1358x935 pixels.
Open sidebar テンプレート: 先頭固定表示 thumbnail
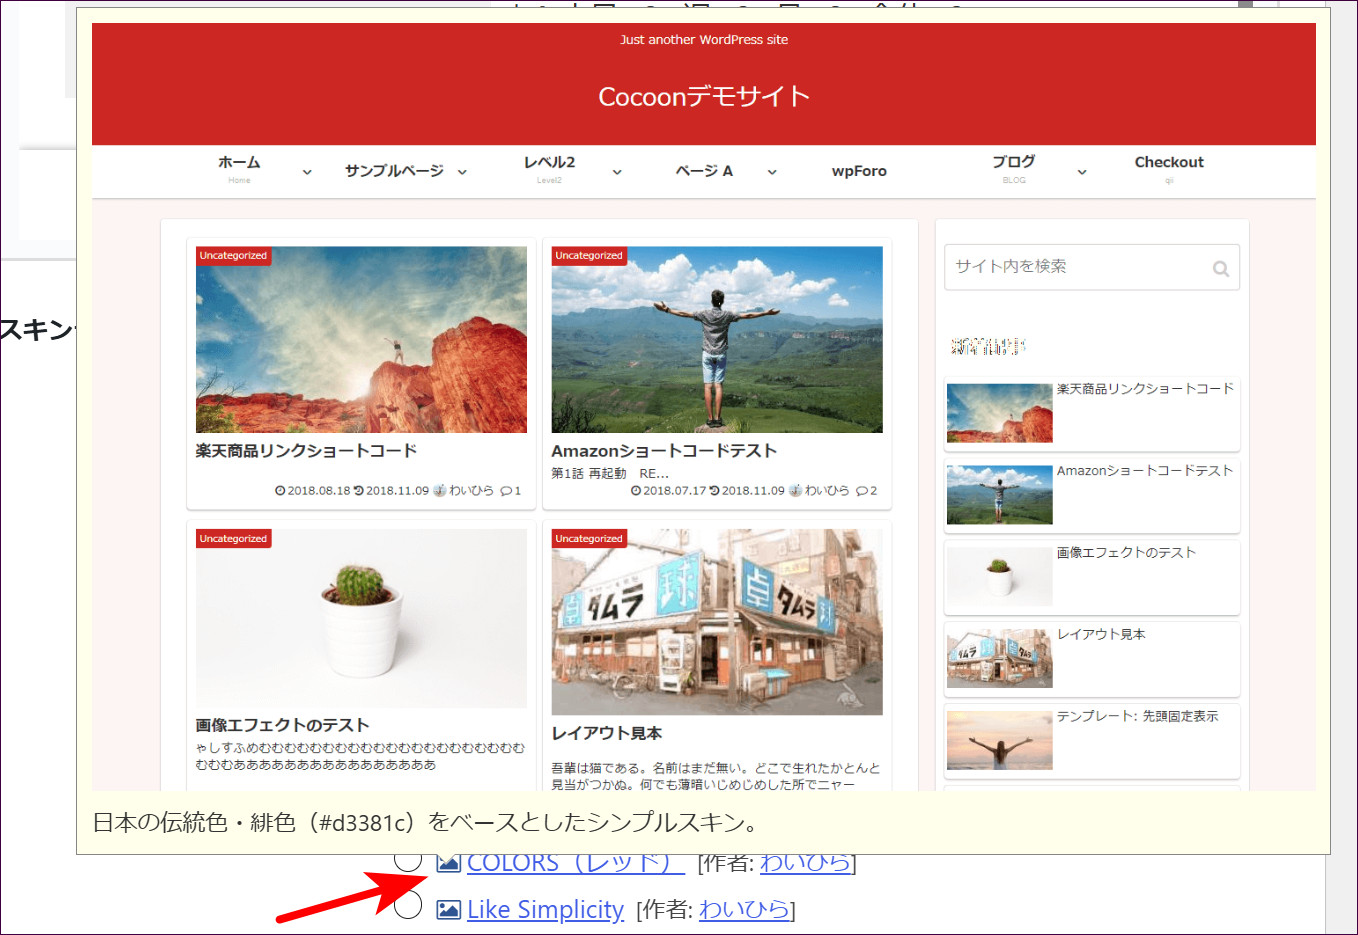pyautogui.click(x=1000, y=740)
